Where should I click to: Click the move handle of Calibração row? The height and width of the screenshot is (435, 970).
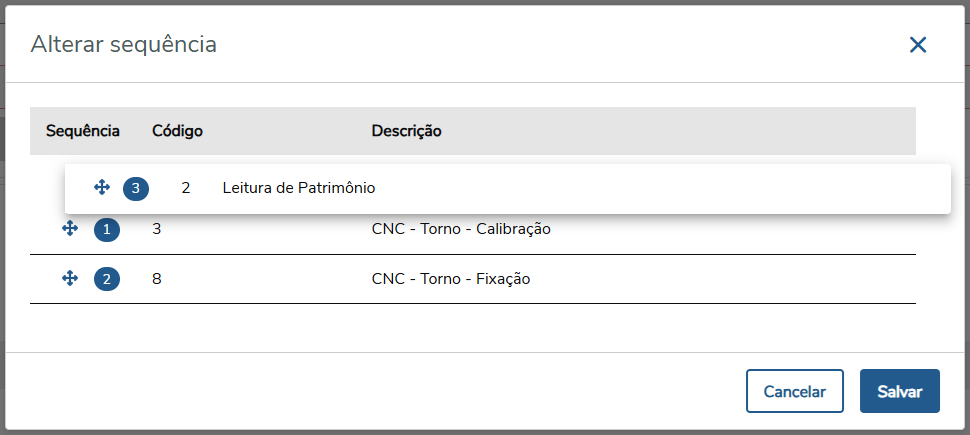(70, 229)
